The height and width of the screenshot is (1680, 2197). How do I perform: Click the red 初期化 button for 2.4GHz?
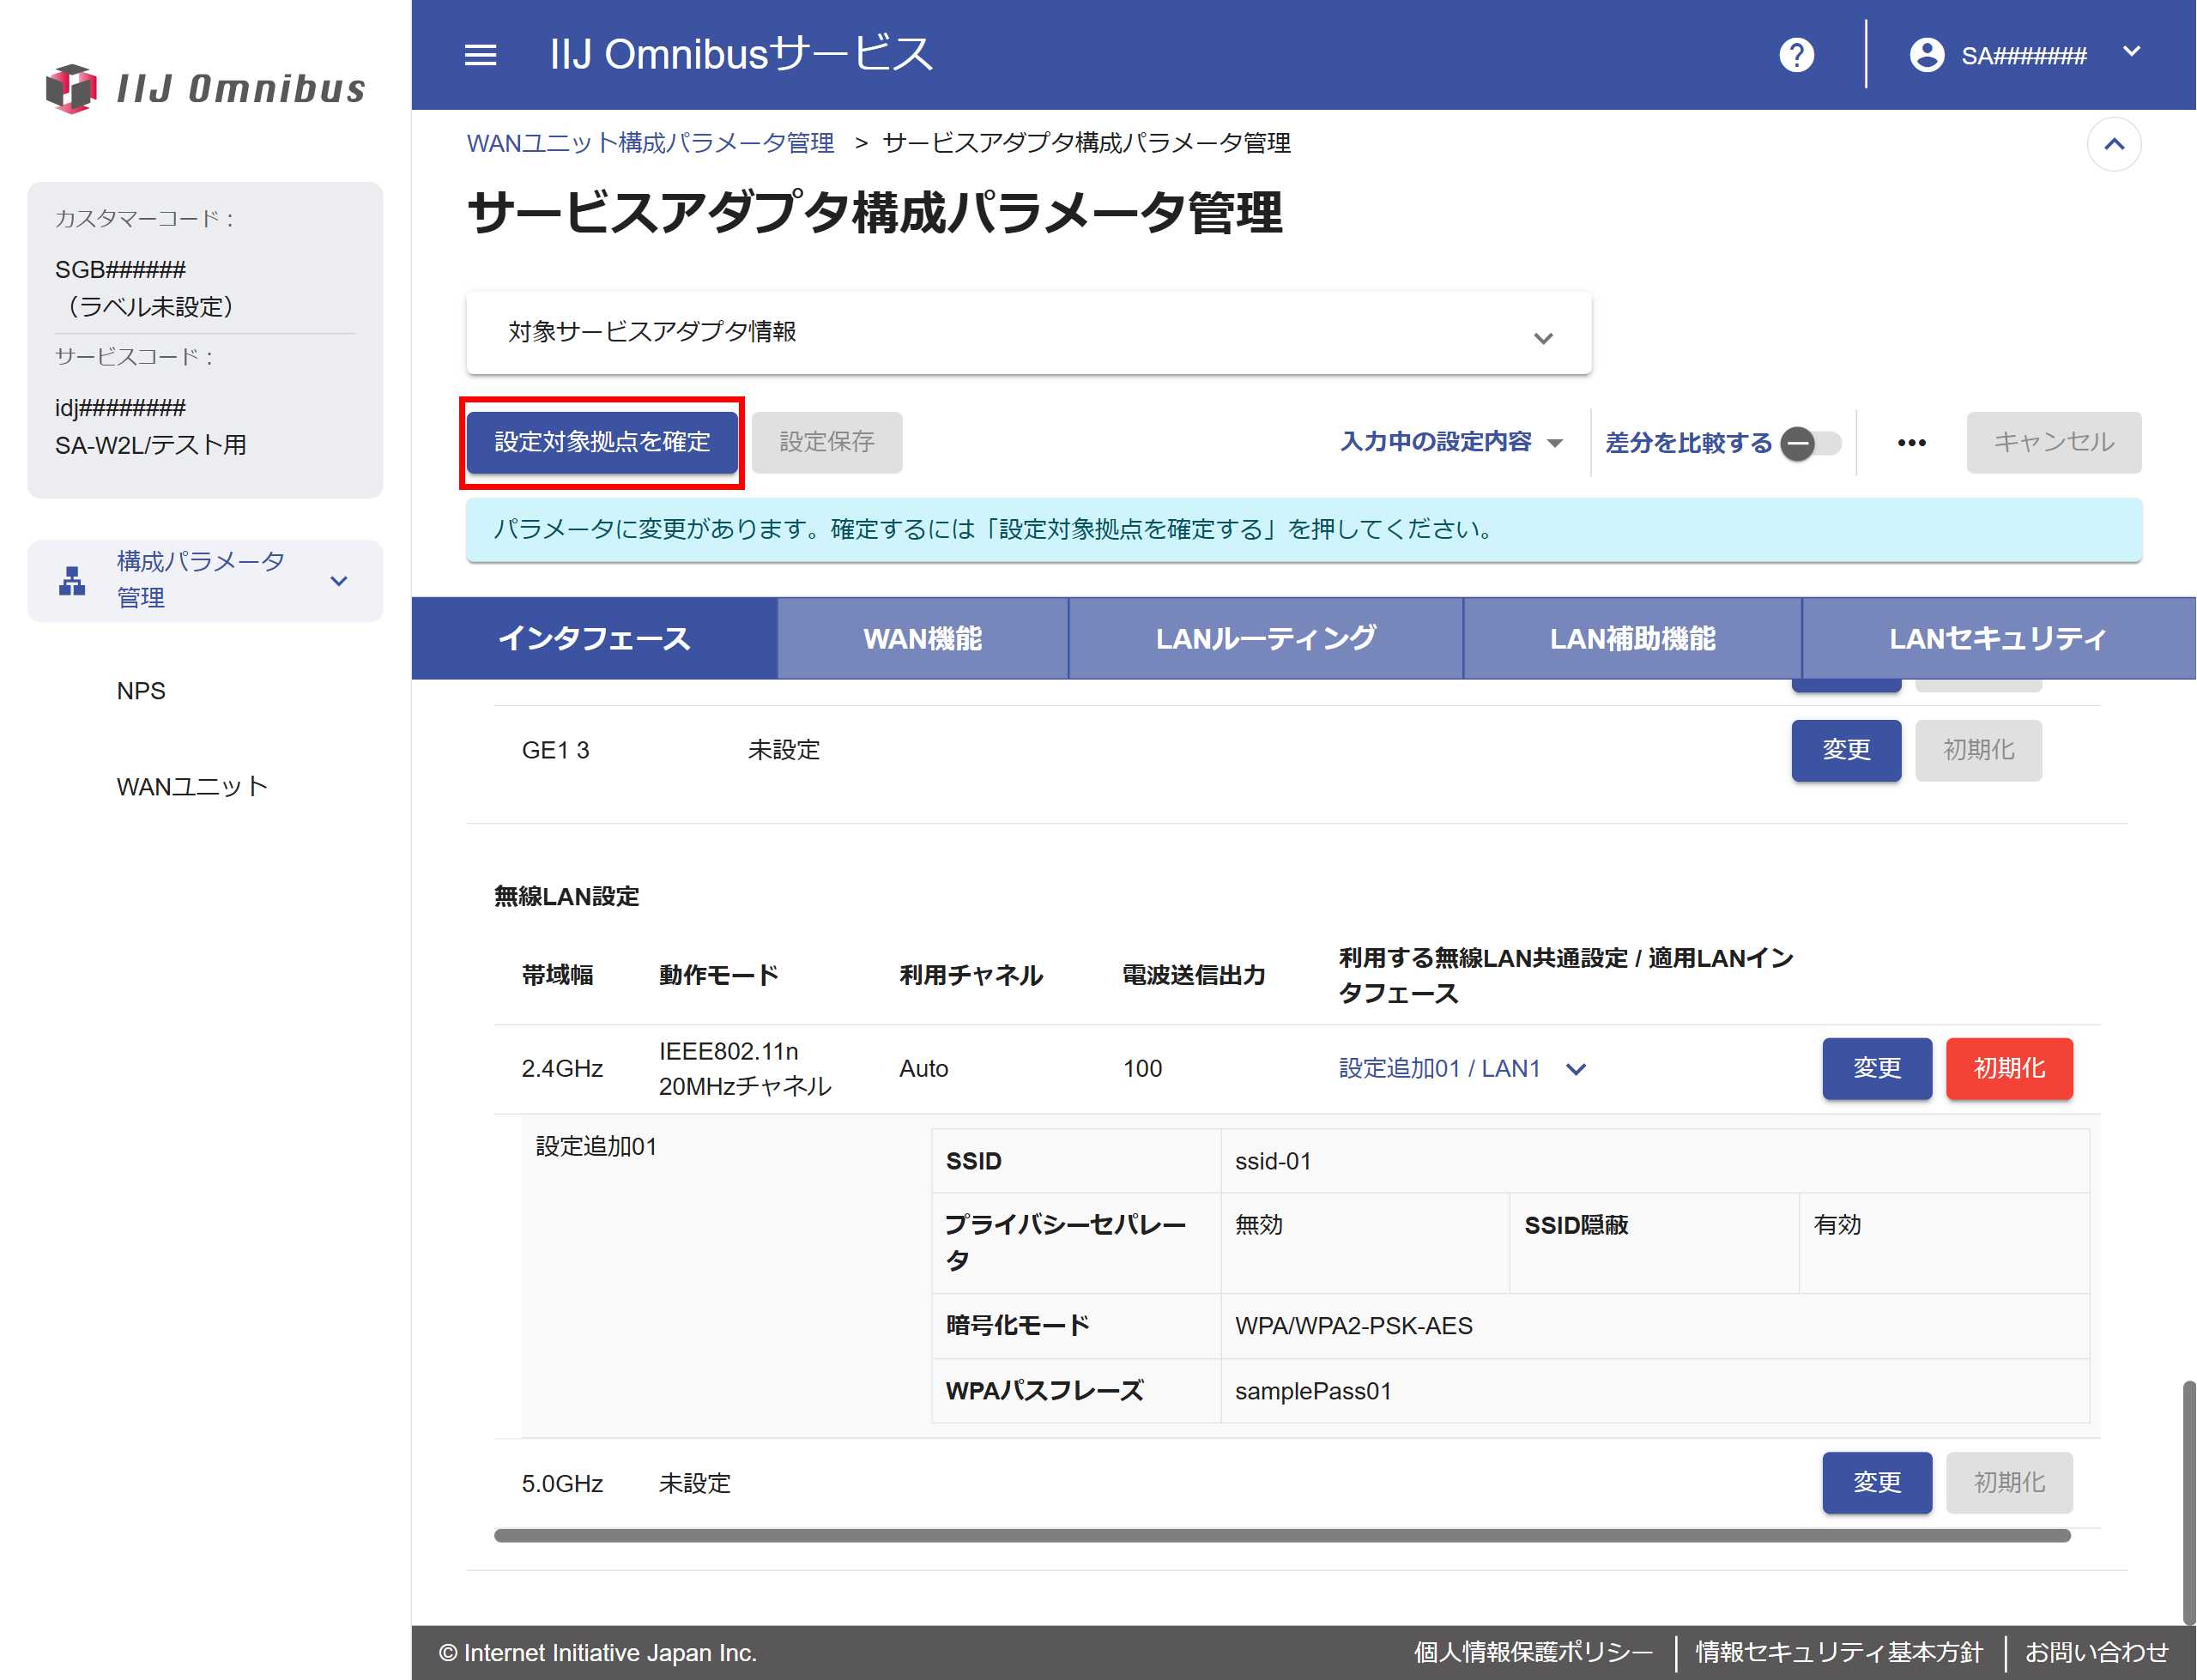[x=2009, y=1068]
